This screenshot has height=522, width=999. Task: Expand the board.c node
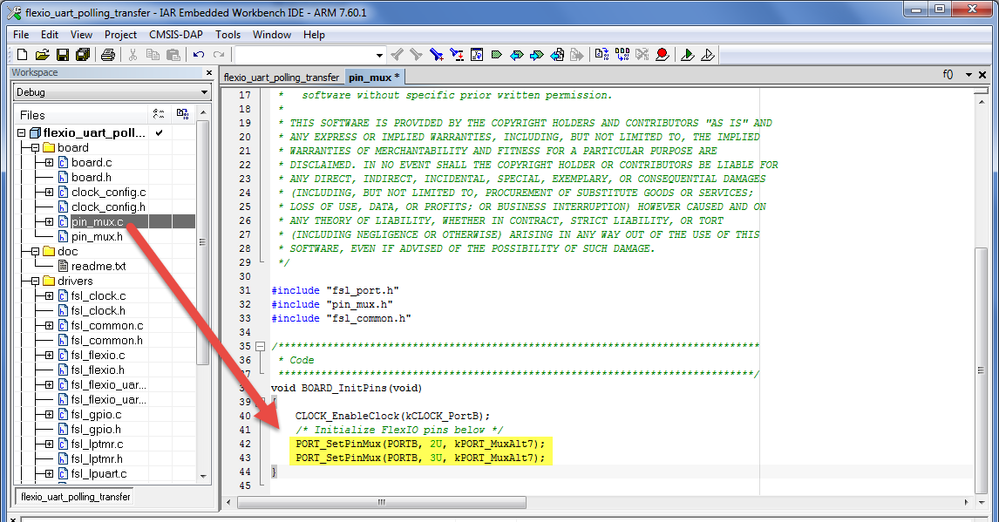click(x=49, y=163)
